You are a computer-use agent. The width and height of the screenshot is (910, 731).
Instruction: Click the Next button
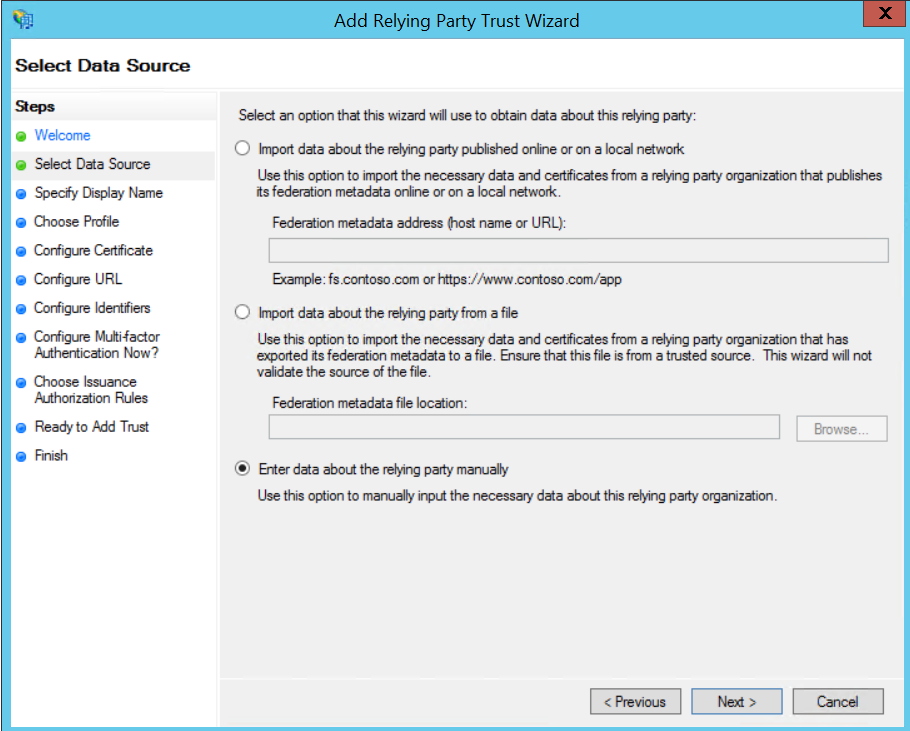[736, 702]
